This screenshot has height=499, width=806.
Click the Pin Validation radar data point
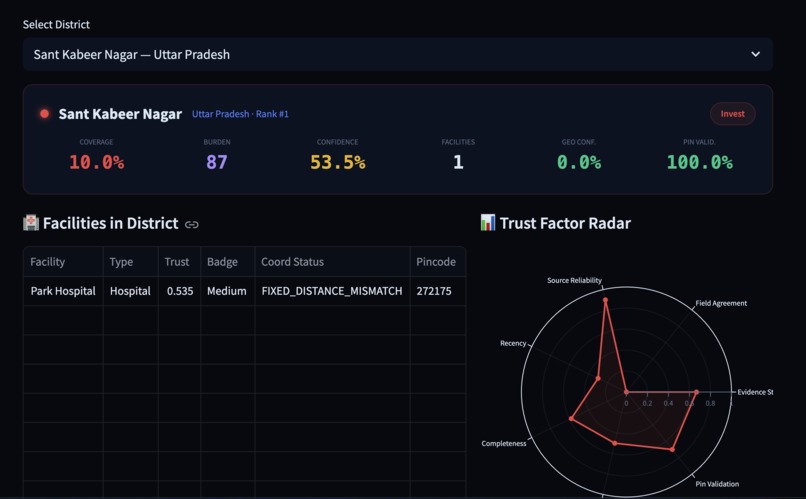(x=672, y=449)
